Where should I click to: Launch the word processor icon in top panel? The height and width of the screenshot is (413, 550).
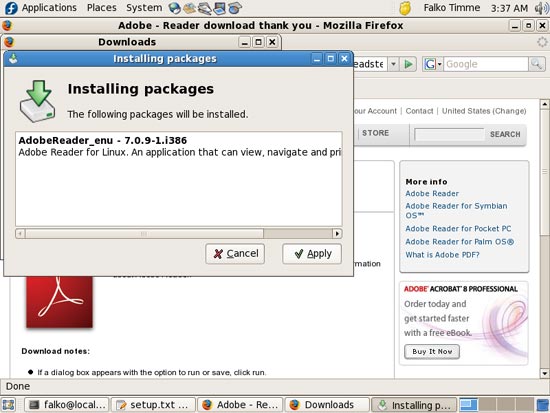pyautogui.click(x=204, y=8)
